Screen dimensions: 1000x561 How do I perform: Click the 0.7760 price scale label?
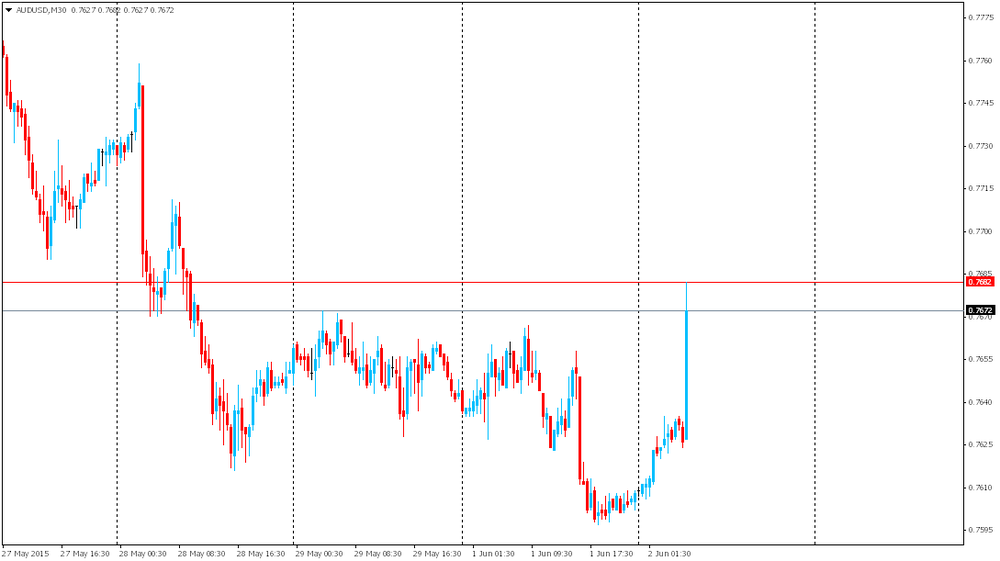(x=981, y=61)
